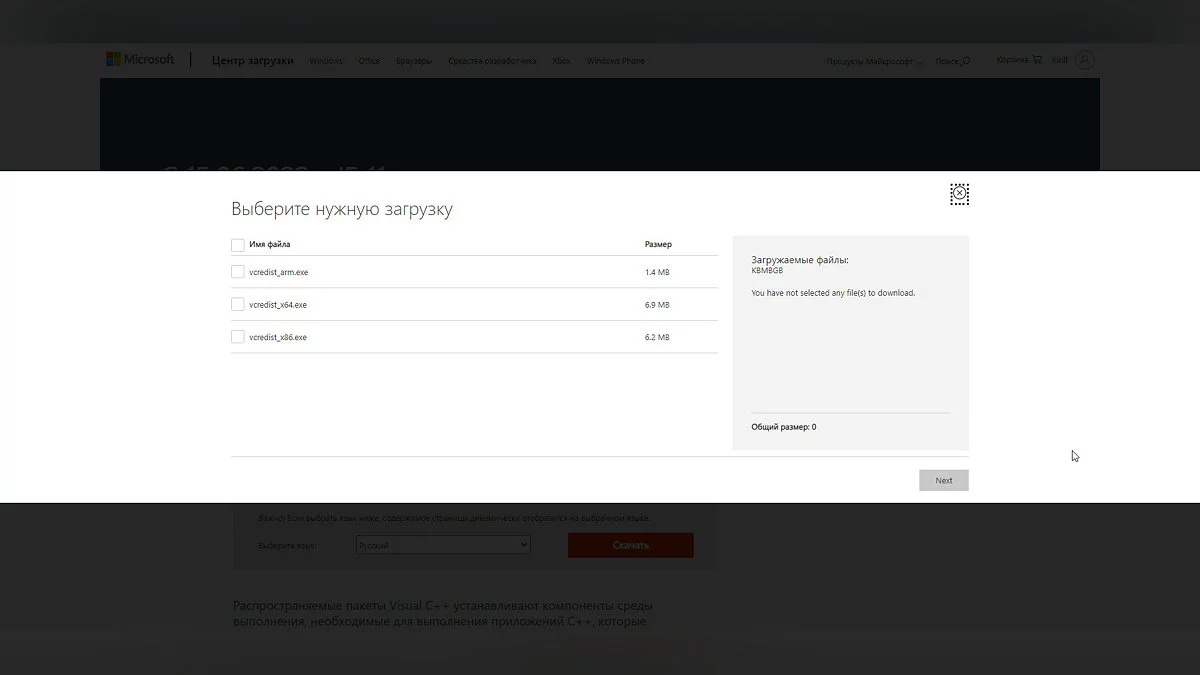Check the vcredist_arm.exe checkbox
Screen dimensions: 1200x675
237,272
